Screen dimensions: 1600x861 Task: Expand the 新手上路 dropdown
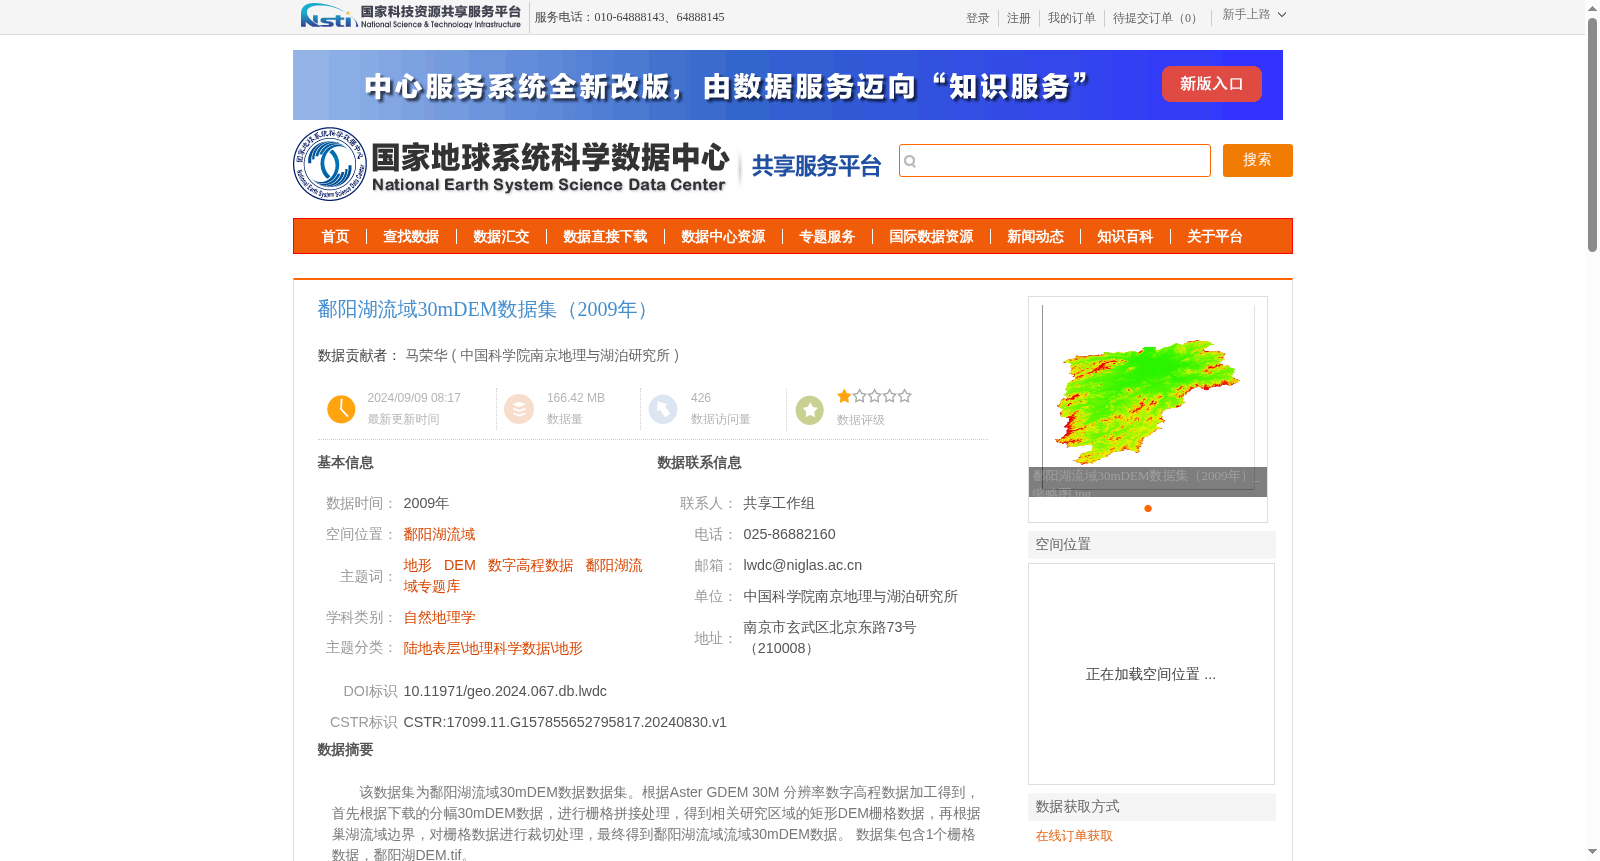(x=1254, y=15)
